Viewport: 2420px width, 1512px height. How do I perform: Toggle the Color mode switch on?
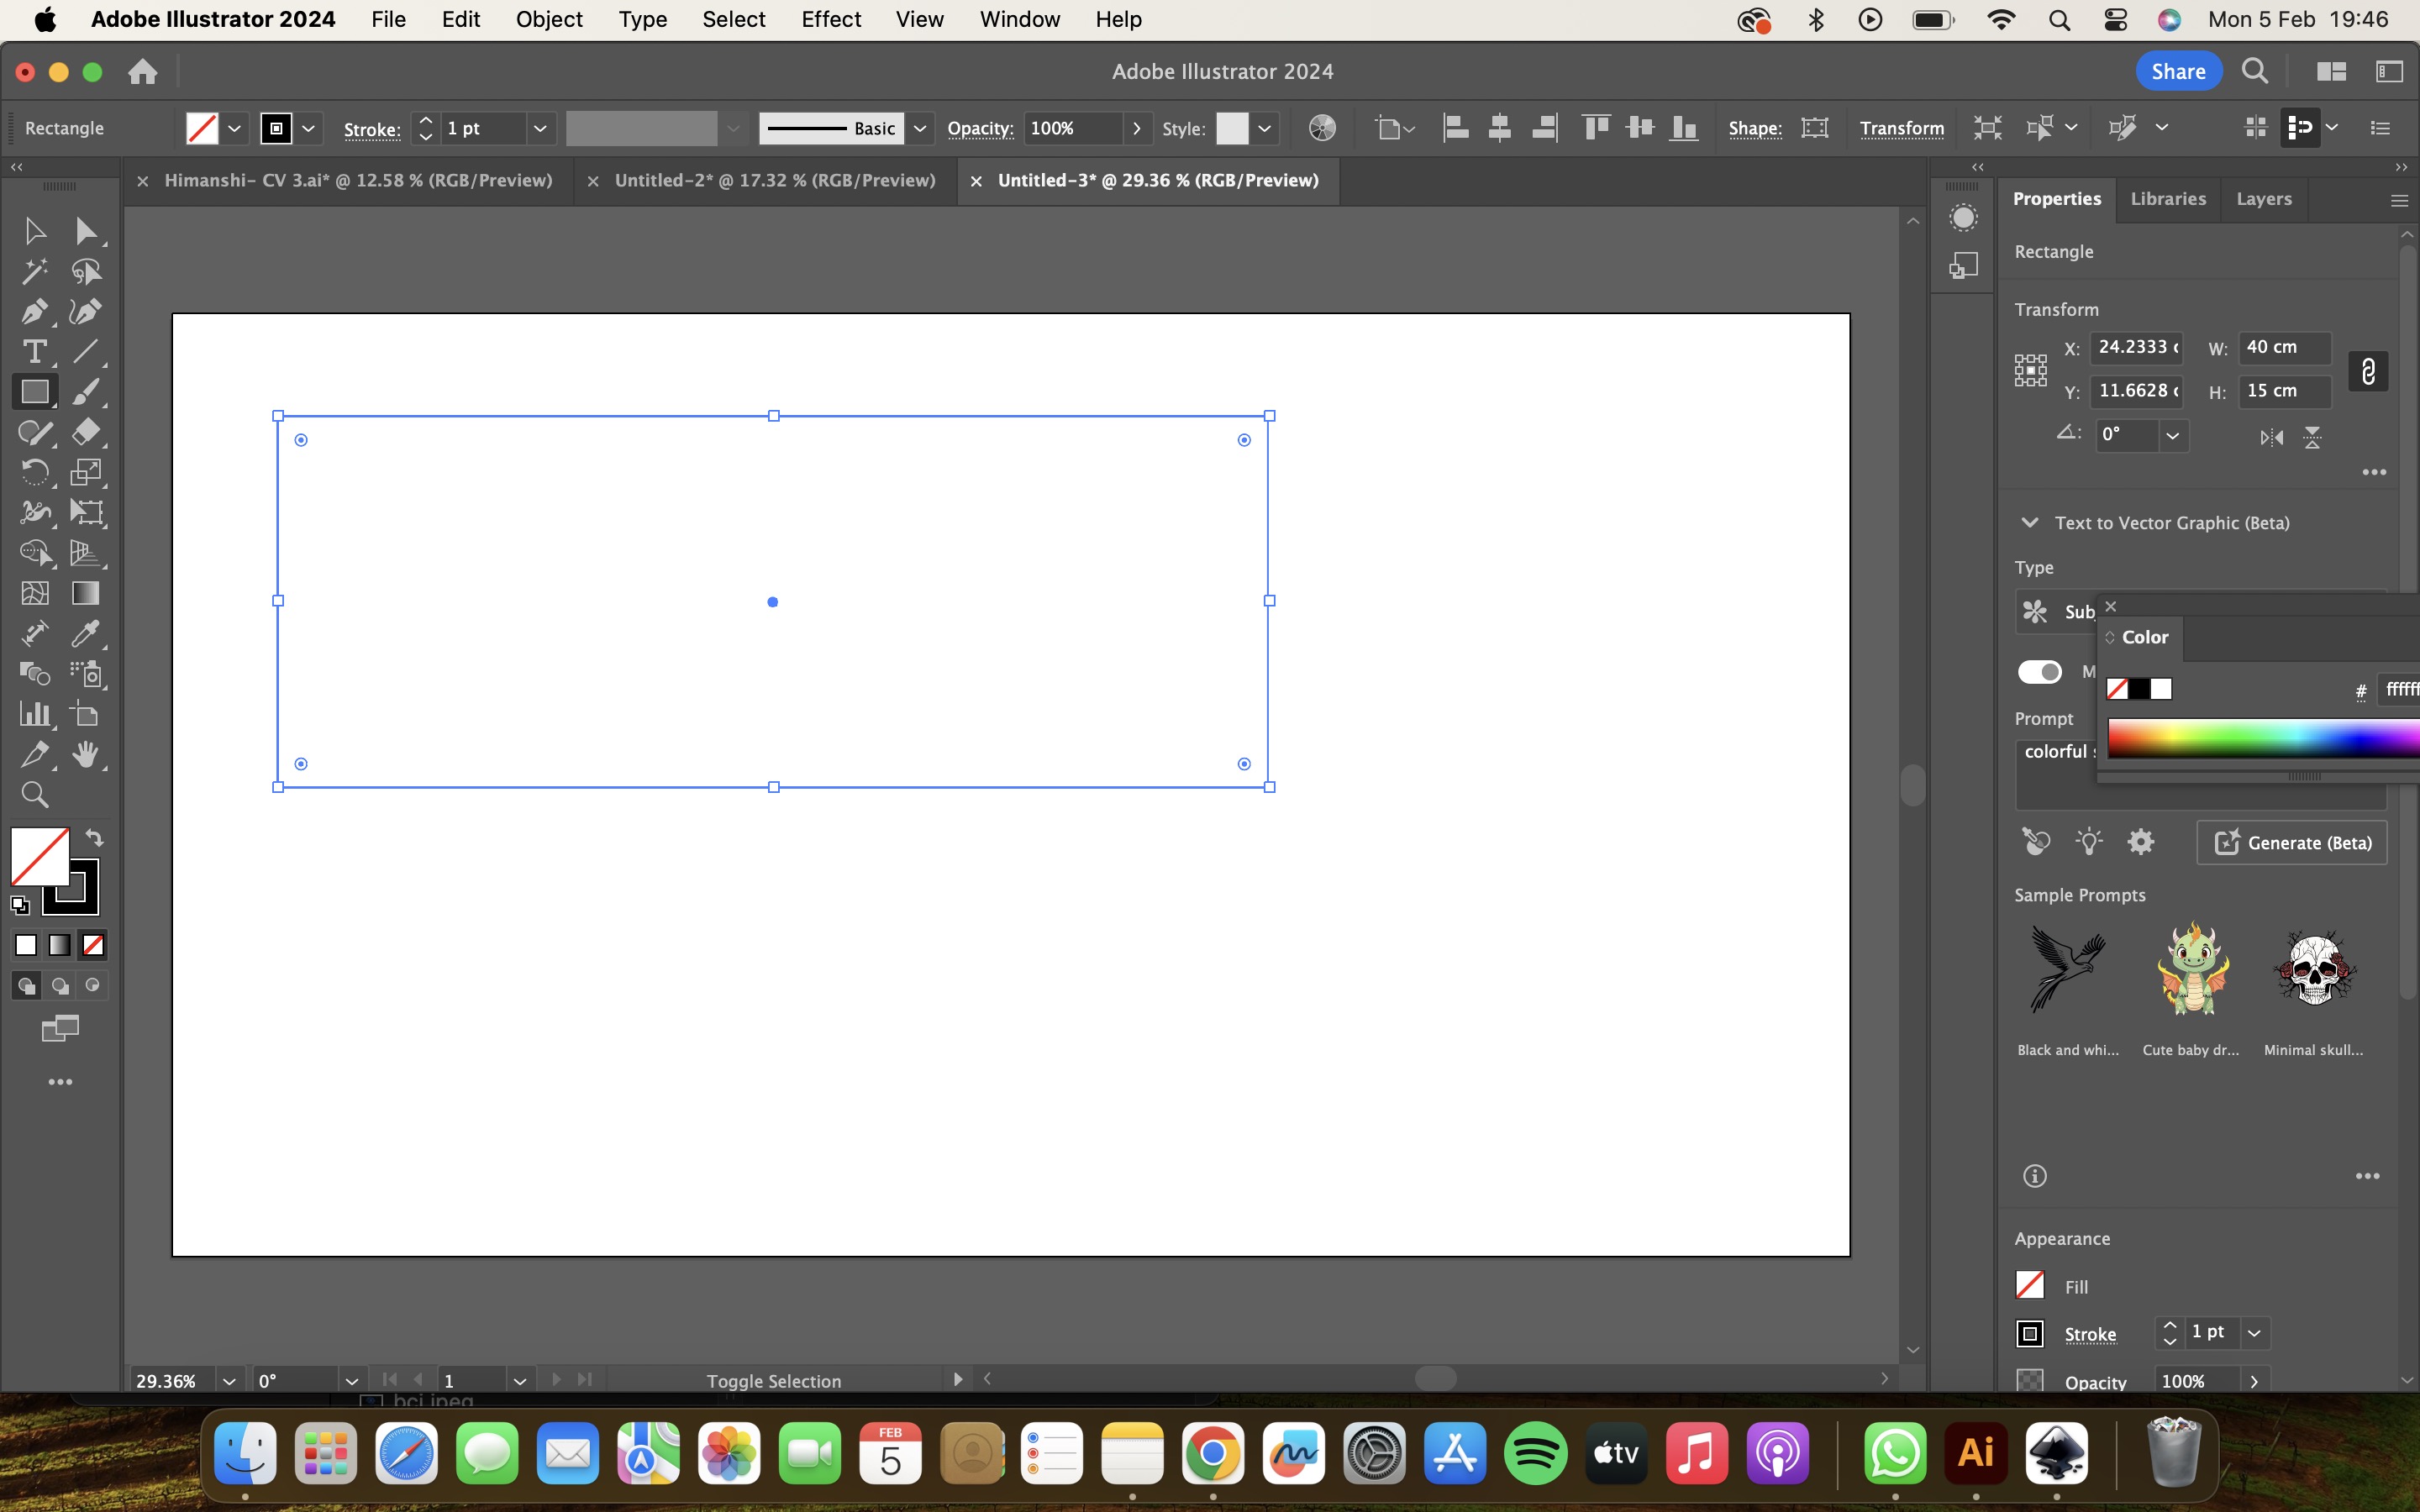pos(2042,672)
